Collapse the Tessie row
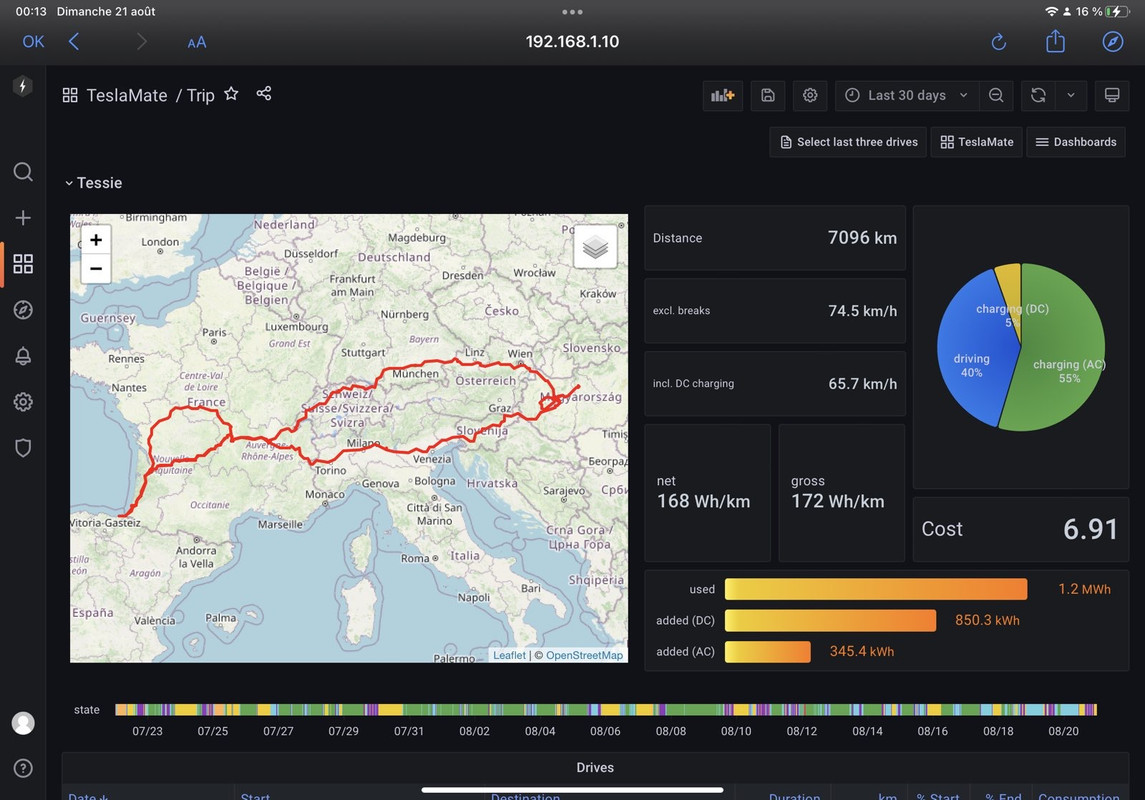Screen dimensions: 1145x800 point(93,182)
